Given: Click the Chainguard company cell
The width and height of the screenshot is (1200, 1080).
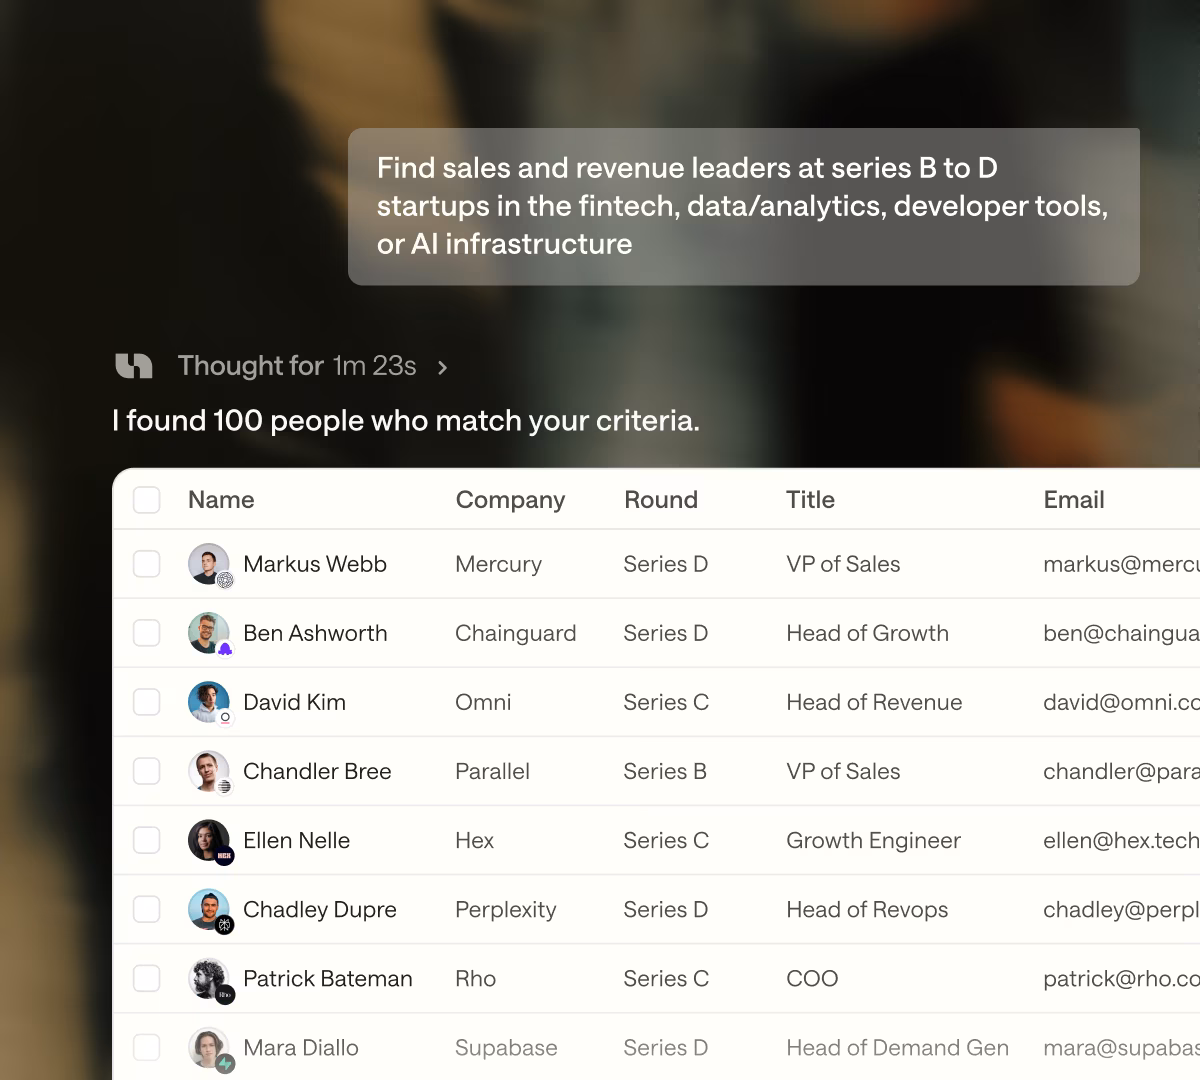Looking at the screenshot, I should (515, 633).
